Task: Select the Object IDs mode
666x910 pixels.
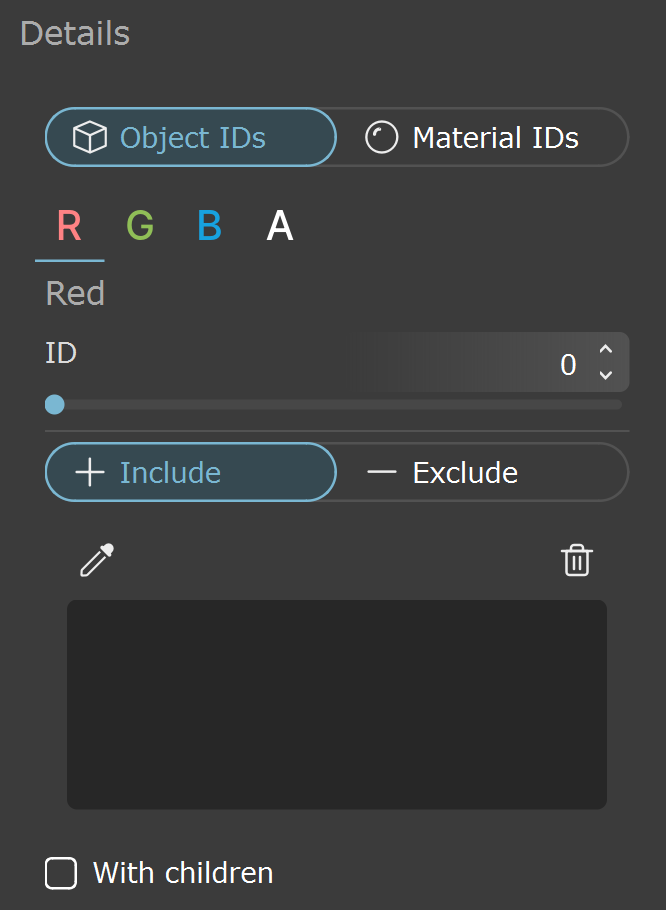Action: (191, 138)
